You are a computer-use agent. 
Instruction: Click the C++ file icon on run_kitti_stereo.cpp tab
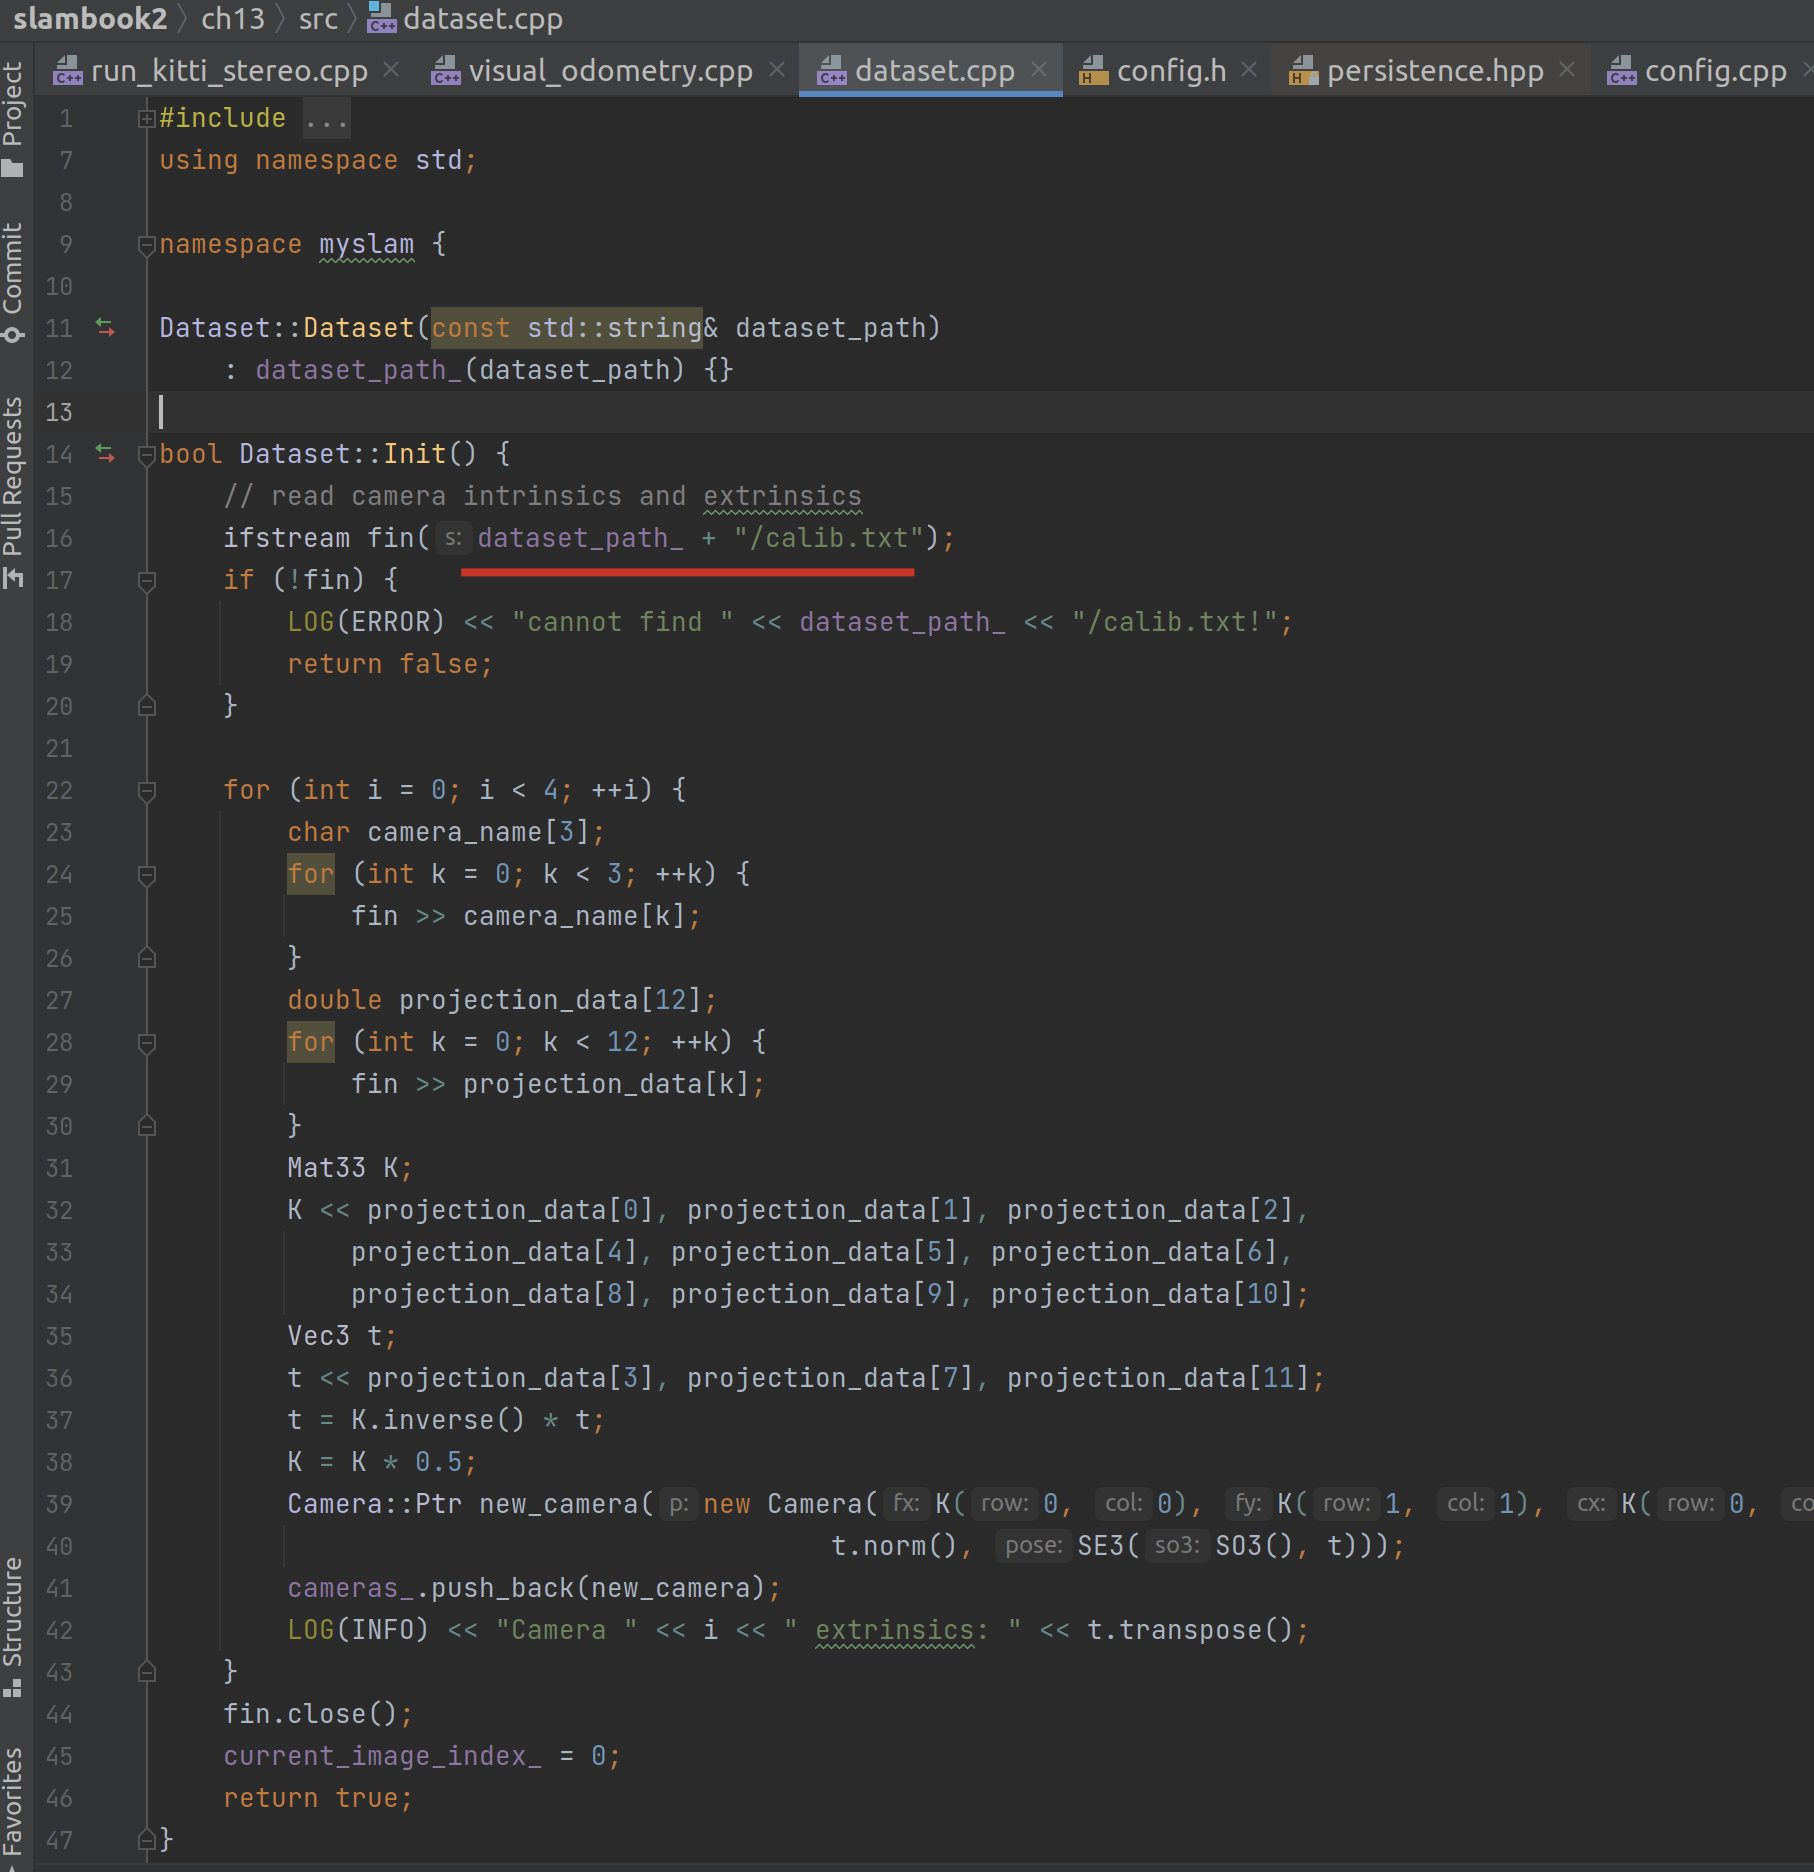click(68, 71)
